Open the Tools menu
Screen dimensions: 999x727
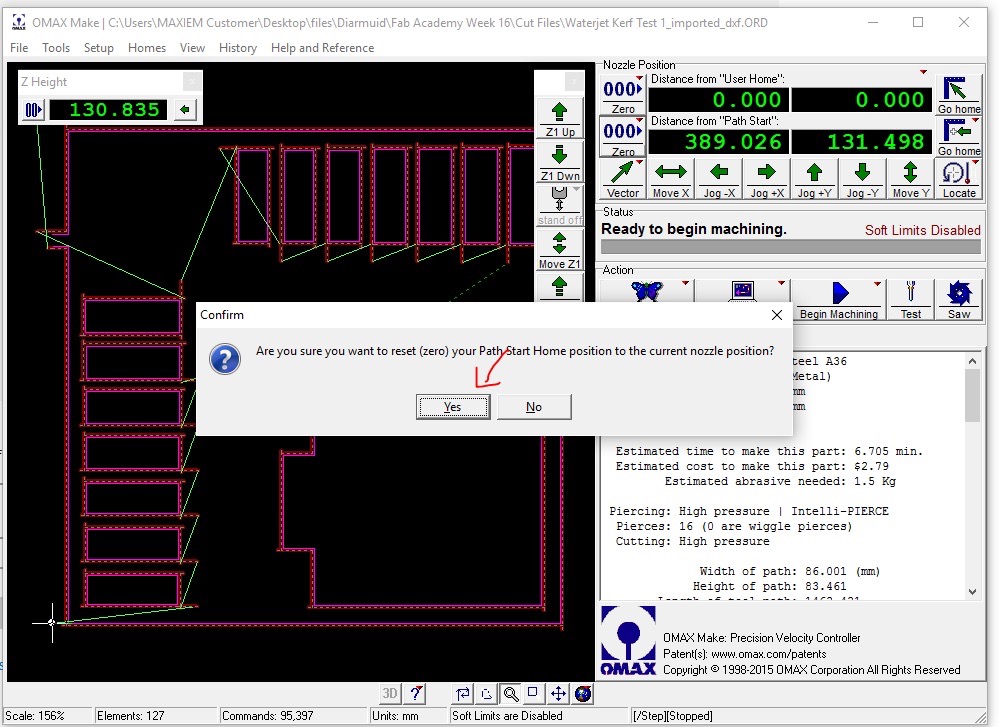pyautogui.click(x=56, y=48)
